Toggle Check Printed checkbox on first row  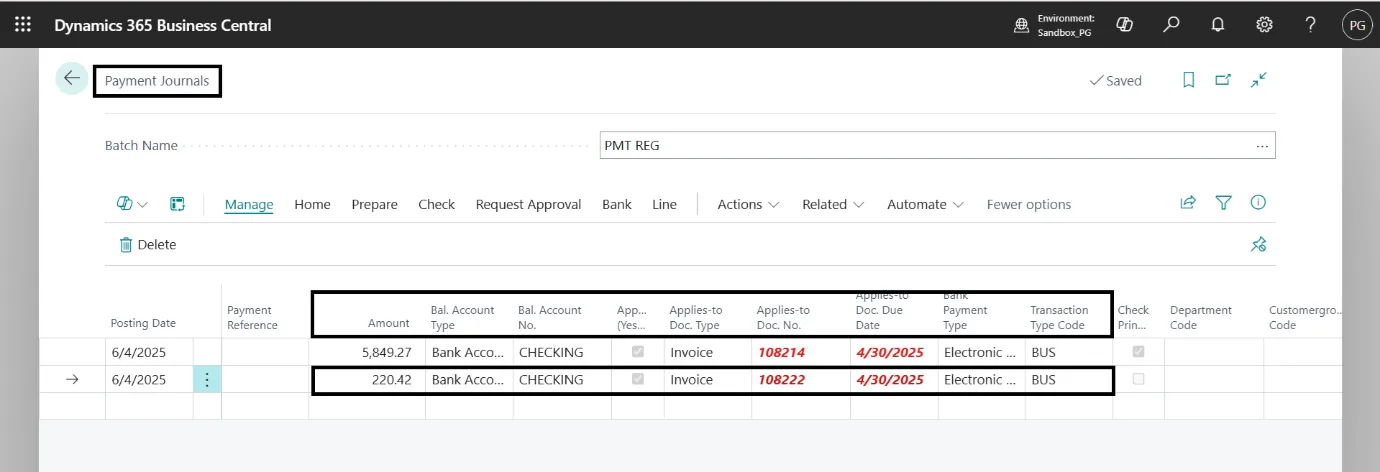(1138, 352)
